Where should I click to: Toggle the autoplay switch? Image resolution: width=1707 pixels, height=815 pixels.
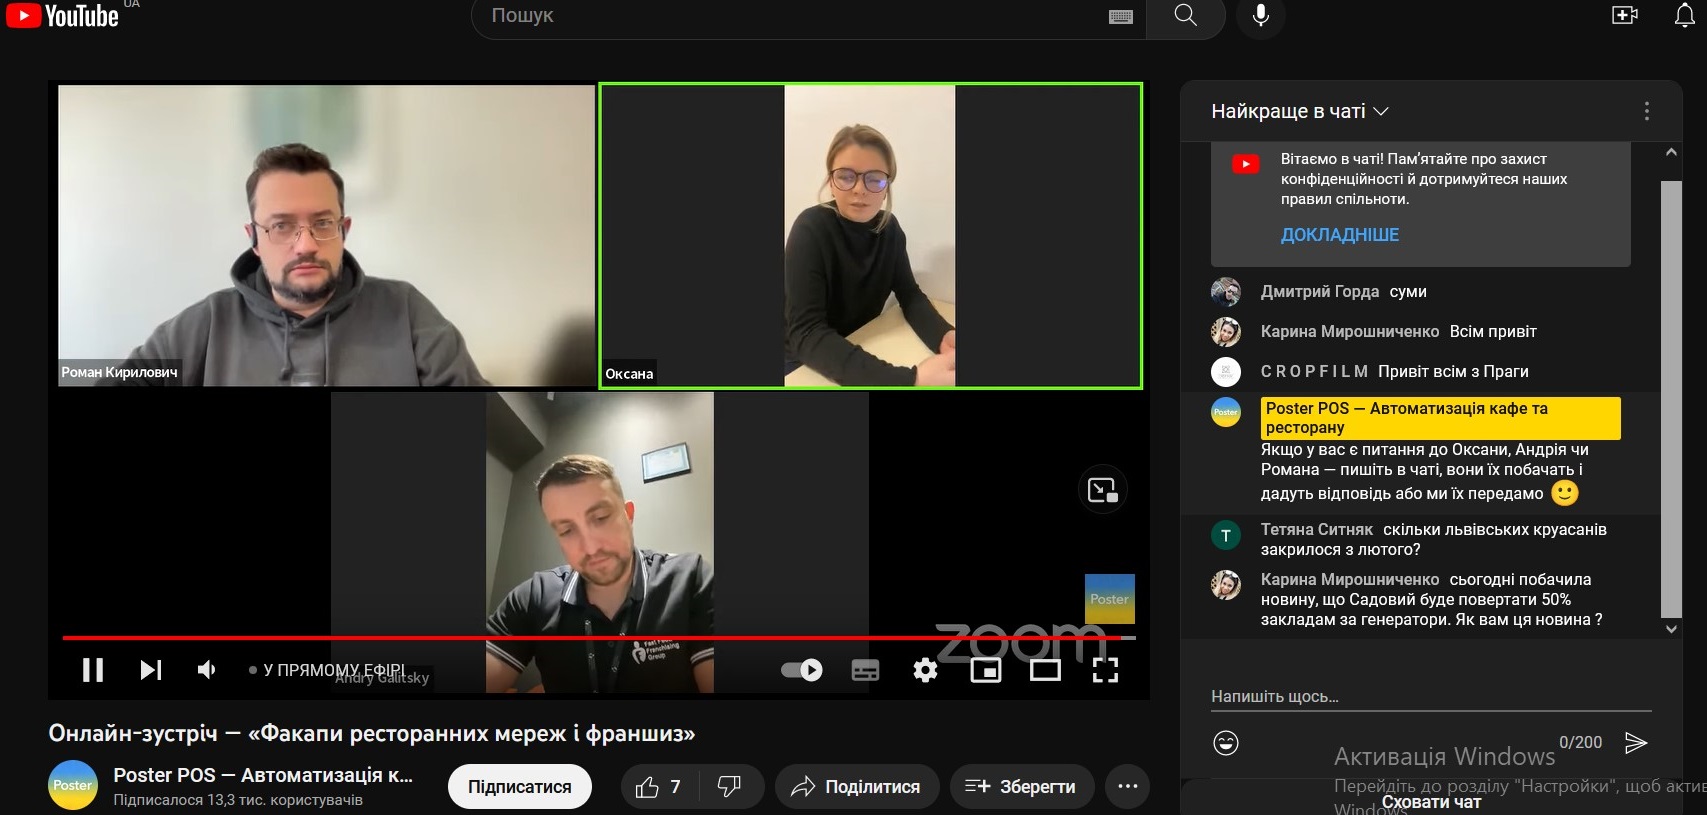click(802, 670)
